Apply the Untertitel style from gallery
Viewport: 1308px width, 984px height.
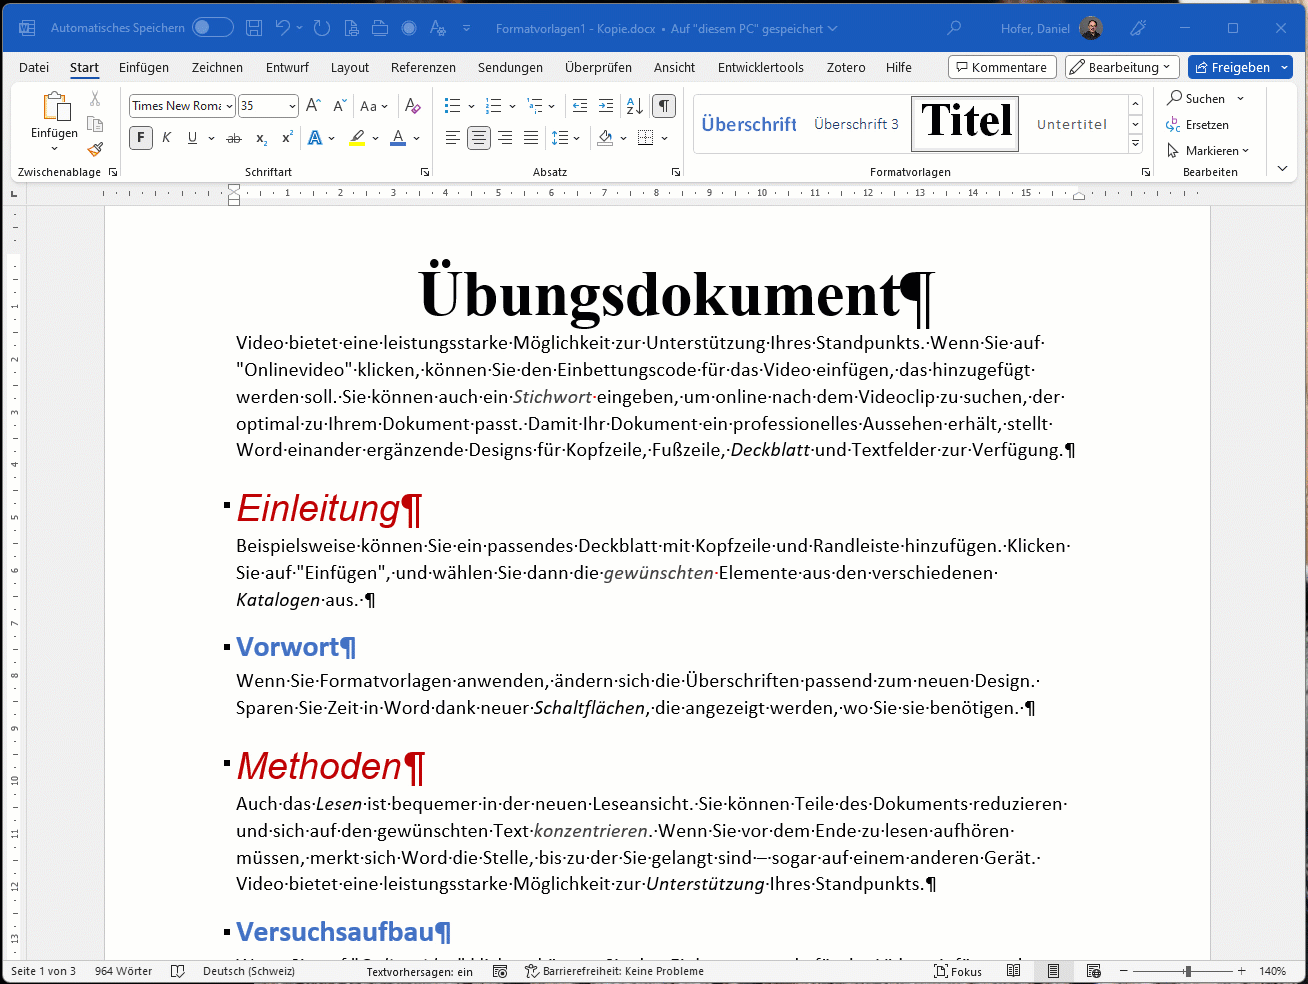[x=1072, y=124]
